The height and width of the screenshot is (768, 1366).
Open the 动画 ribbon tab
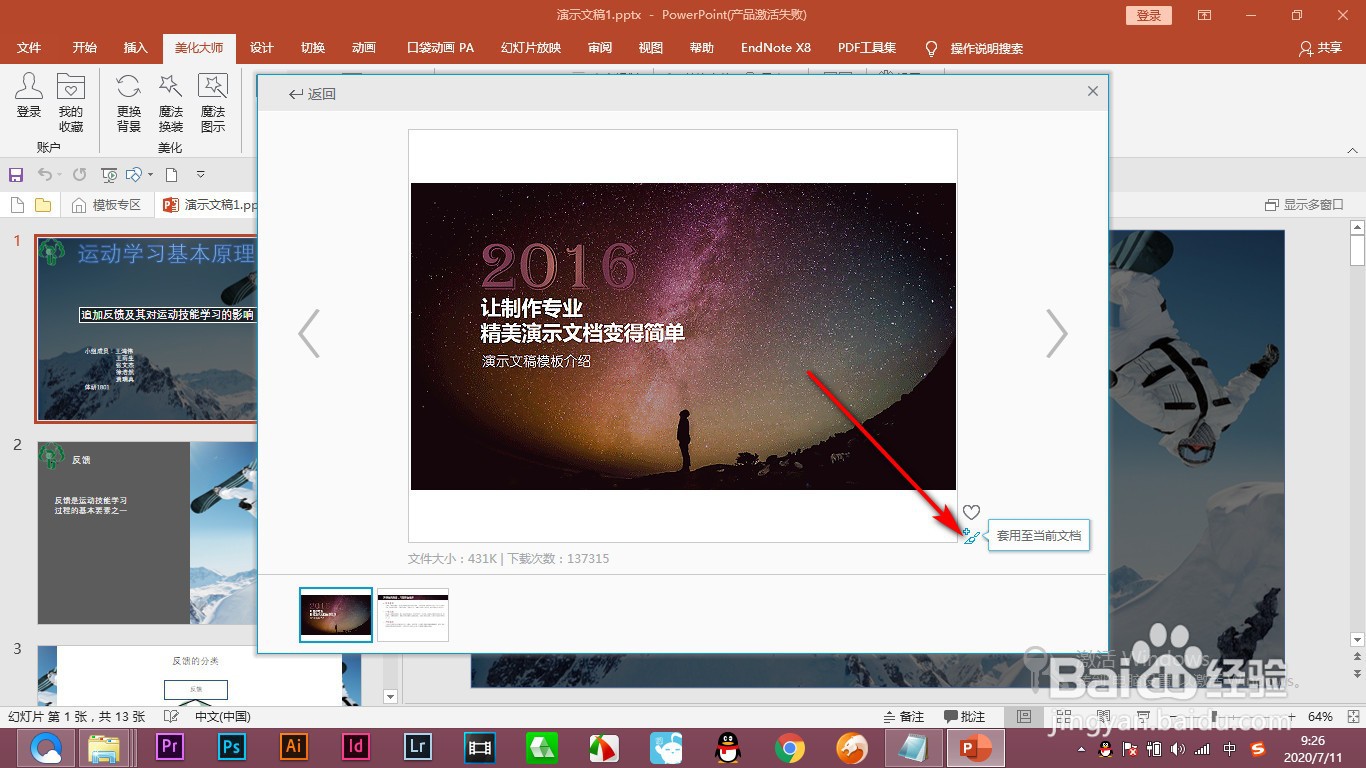[364, 48]
